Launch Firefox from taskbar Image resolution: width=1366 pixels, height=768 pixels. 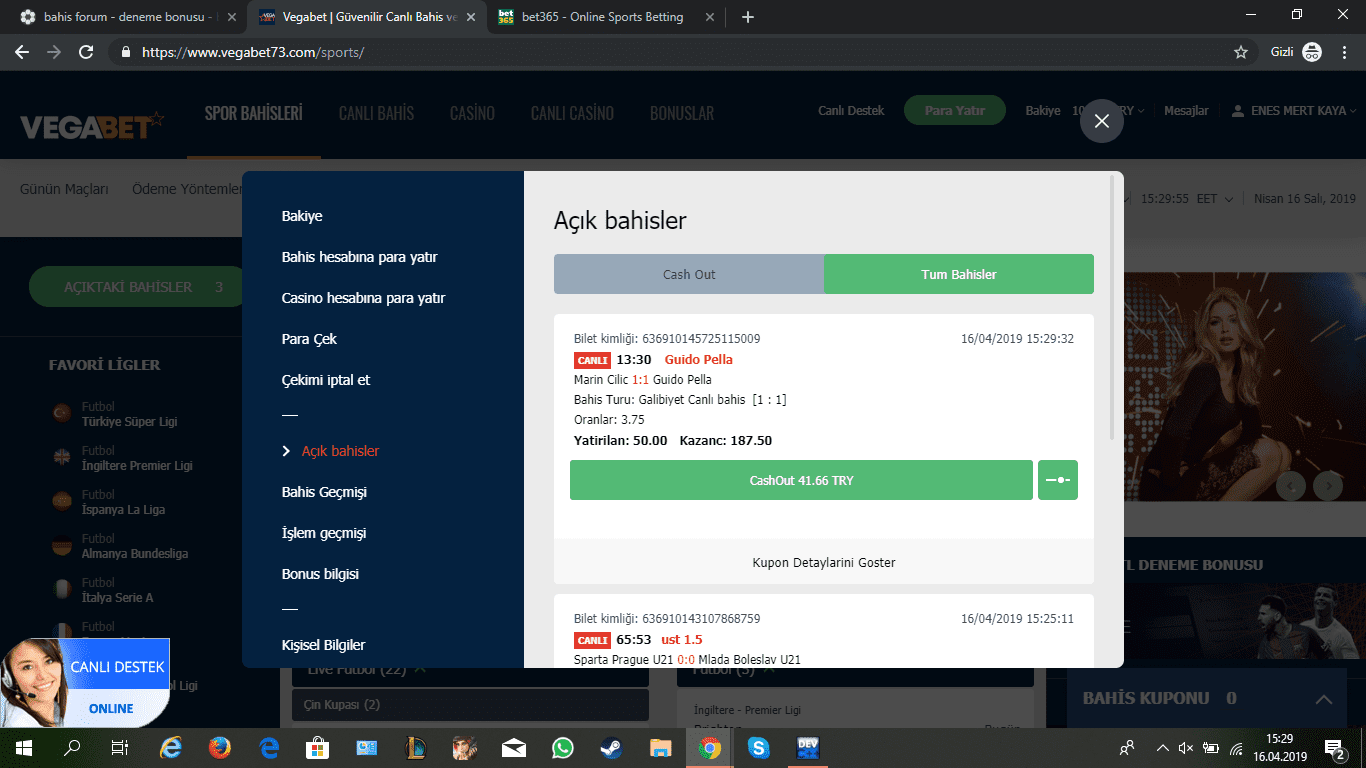point(220,747)
